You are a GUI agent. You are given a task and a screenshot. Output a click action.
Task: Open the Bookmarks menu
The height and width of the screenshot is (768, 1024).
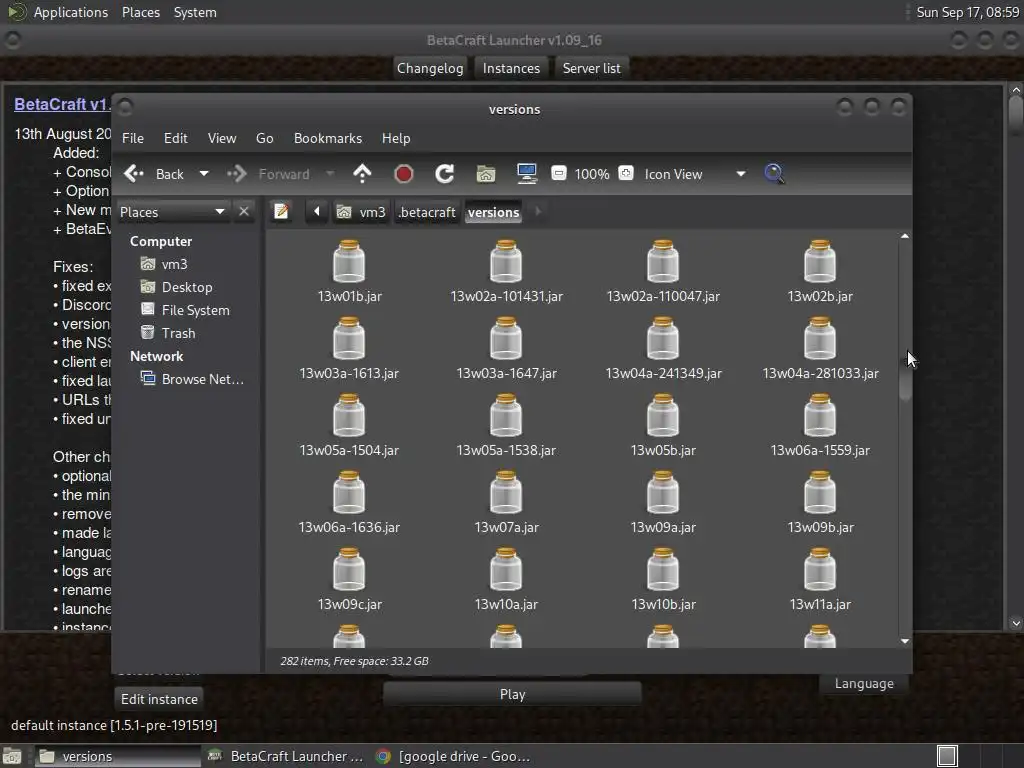point(327,138)
